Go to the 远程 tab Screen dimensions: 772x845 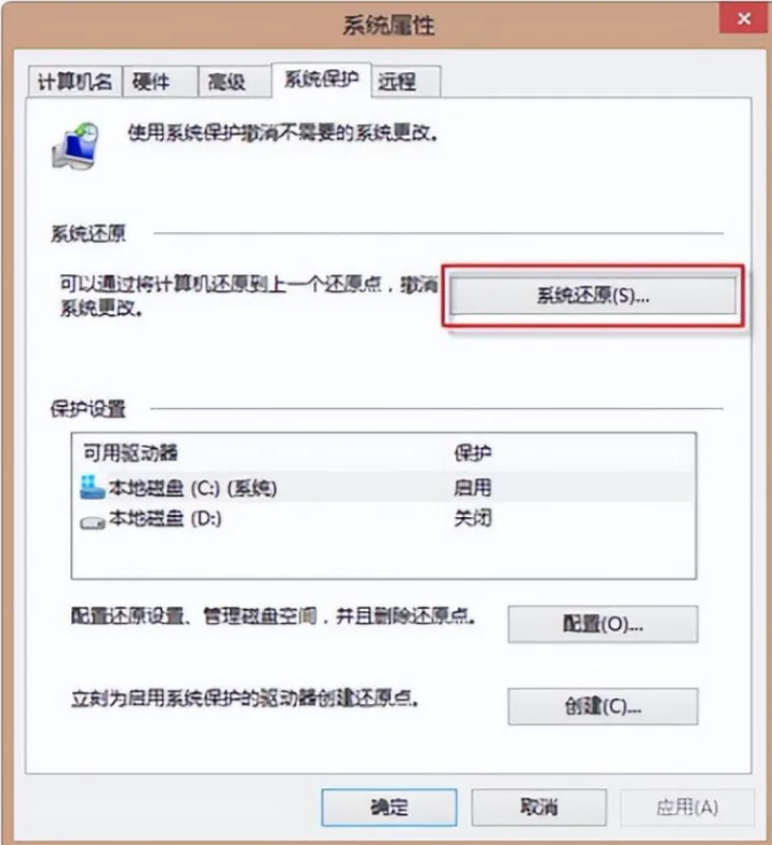coord(407,82)
